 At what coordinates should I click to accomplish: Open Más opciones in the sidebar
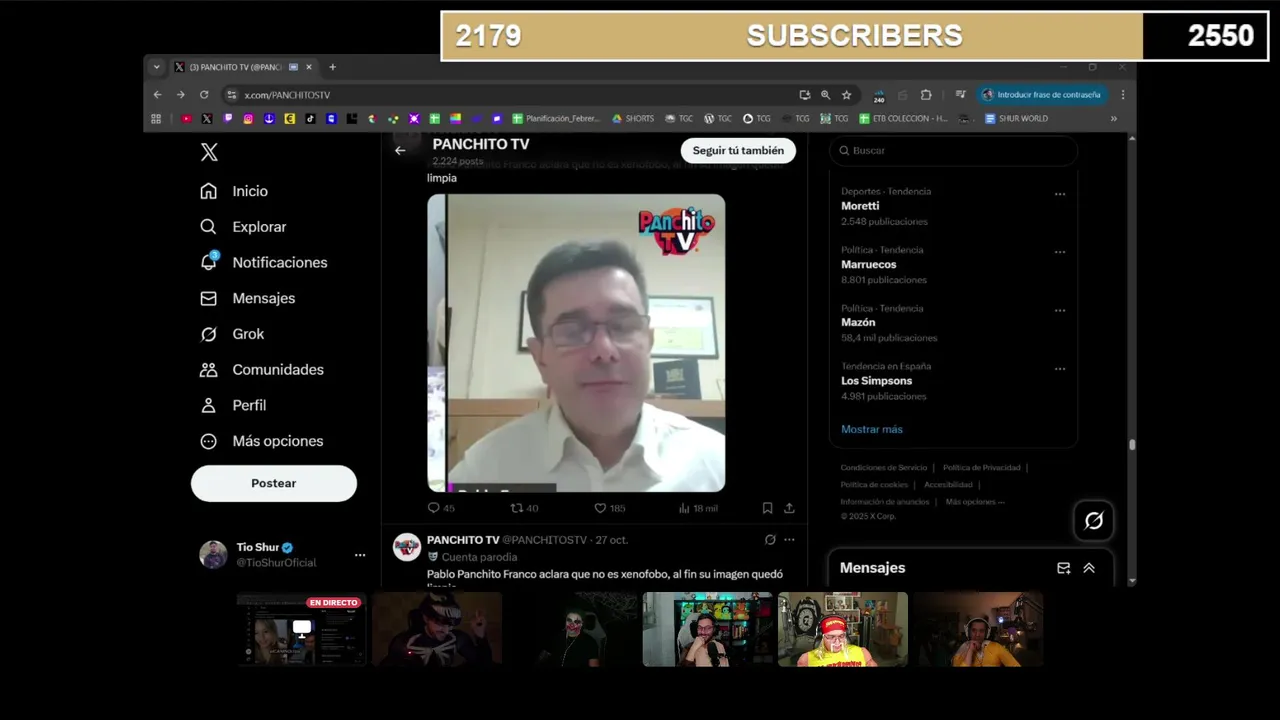tap(261, 441)
